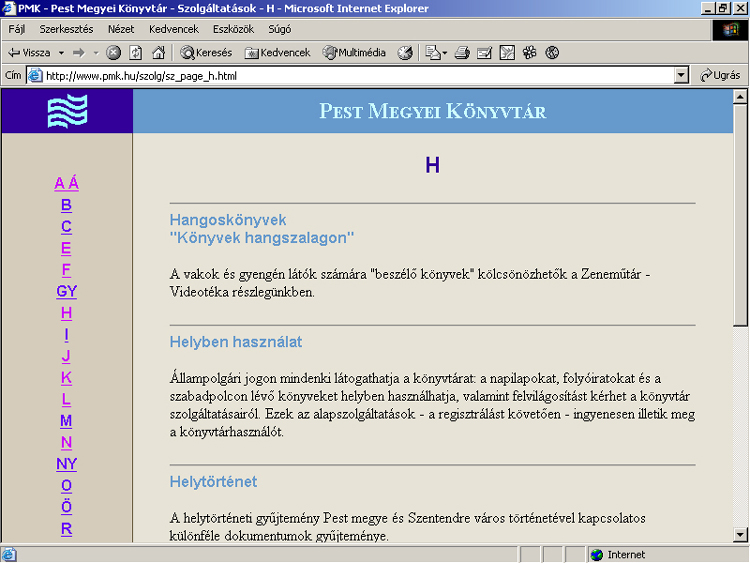Click the forward arrow button
Screen dimensions: 750x563
tap(79, 53)
